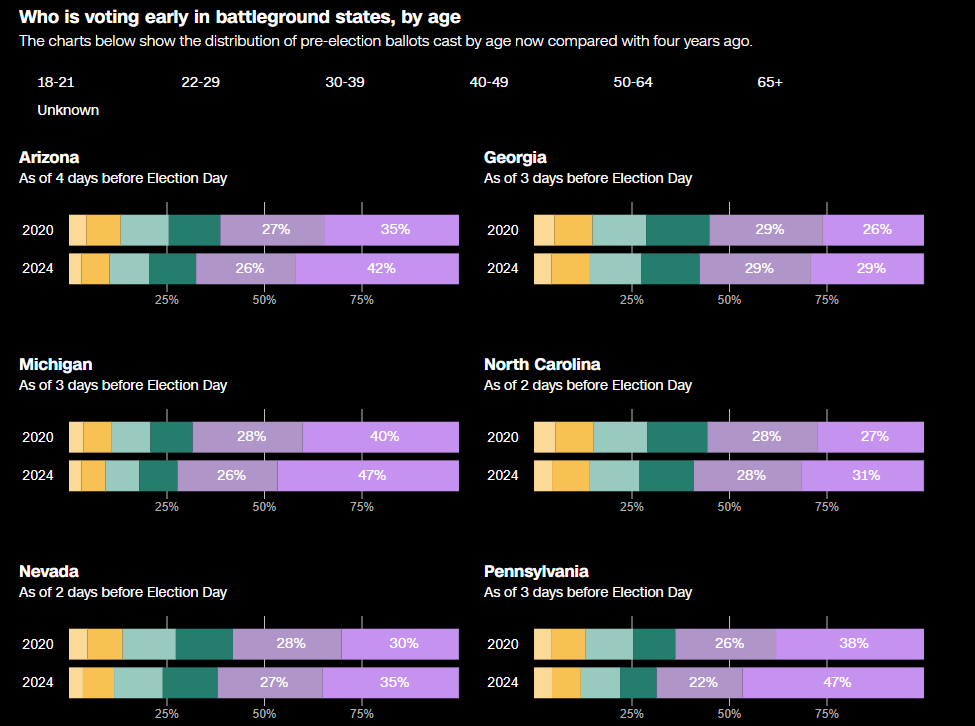
Task: Select Michigan 2024 bar's 47% segment
Action: coord(368,476)
